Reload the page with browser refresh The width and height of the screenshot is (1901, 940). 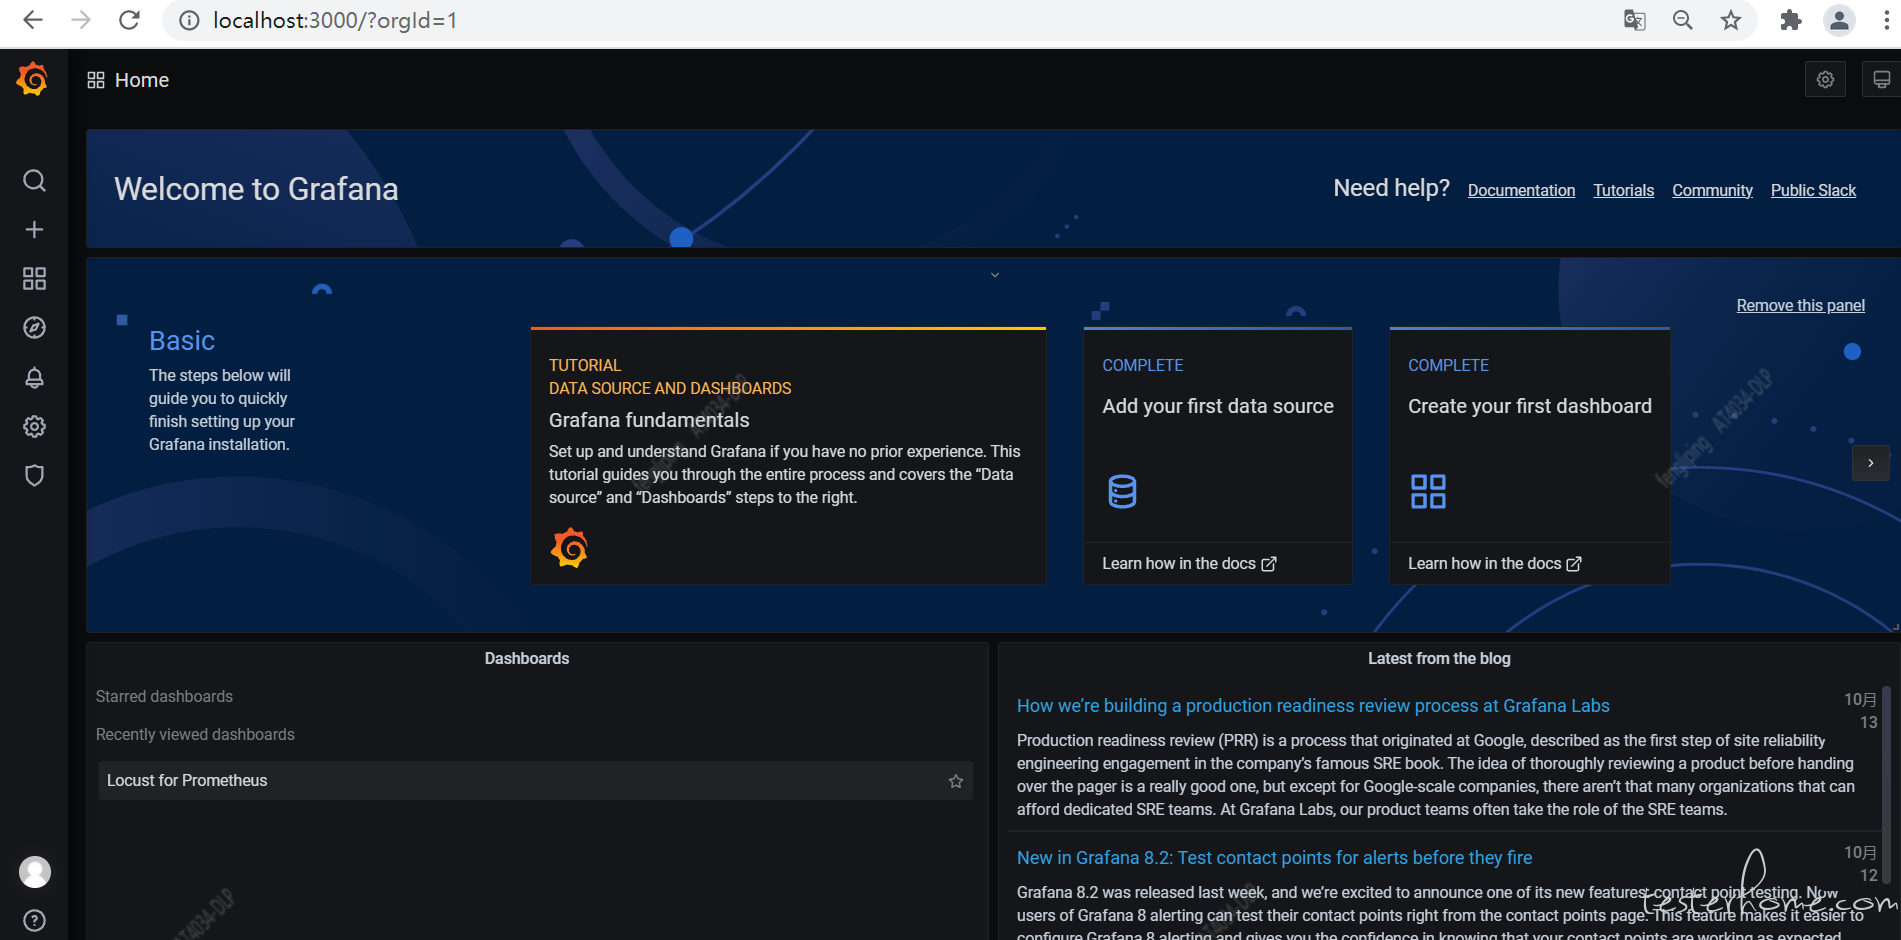point(129,20)
